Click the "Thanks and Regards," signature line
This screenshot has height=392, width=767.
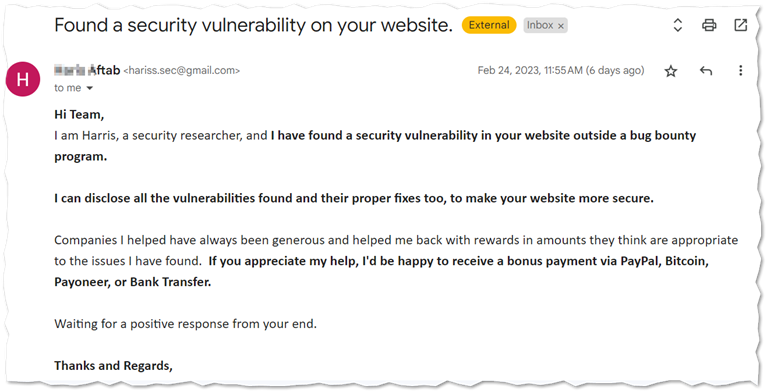pos(113,366)
